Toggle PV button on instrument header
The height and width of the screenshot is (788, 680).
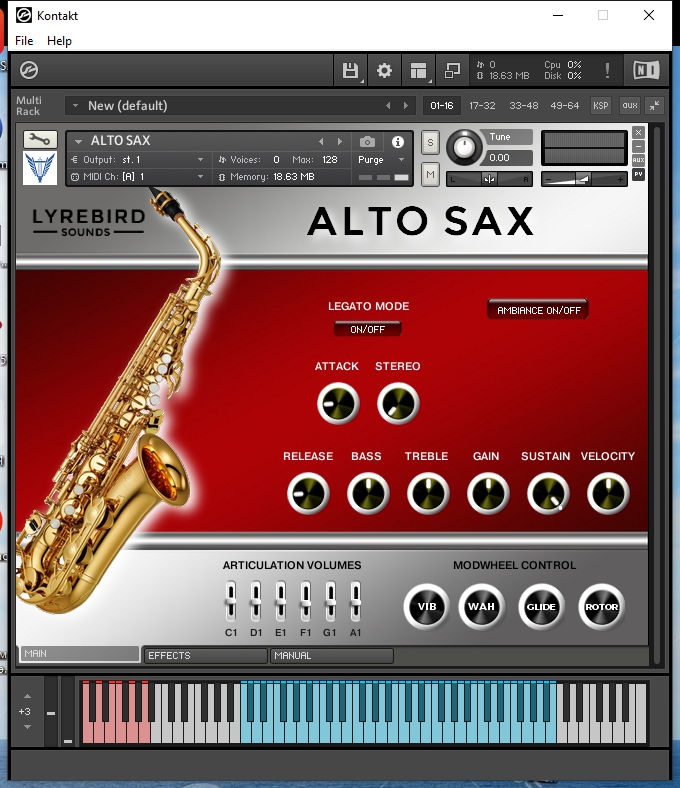point(638,174)
